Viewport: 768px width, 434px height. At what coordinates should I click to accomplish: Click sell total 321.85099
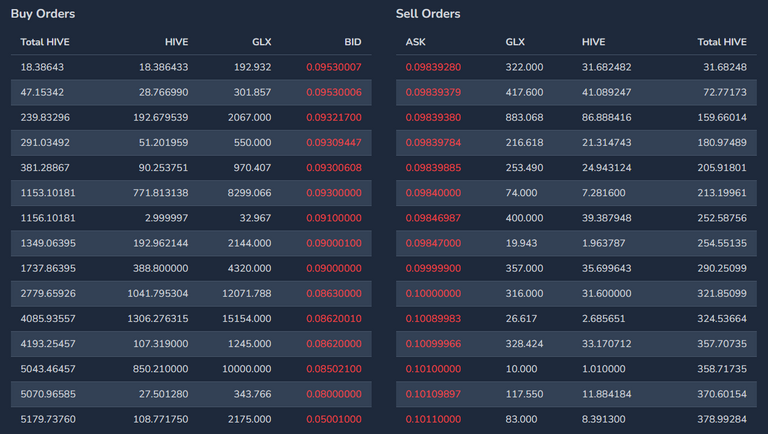(722, 293)
